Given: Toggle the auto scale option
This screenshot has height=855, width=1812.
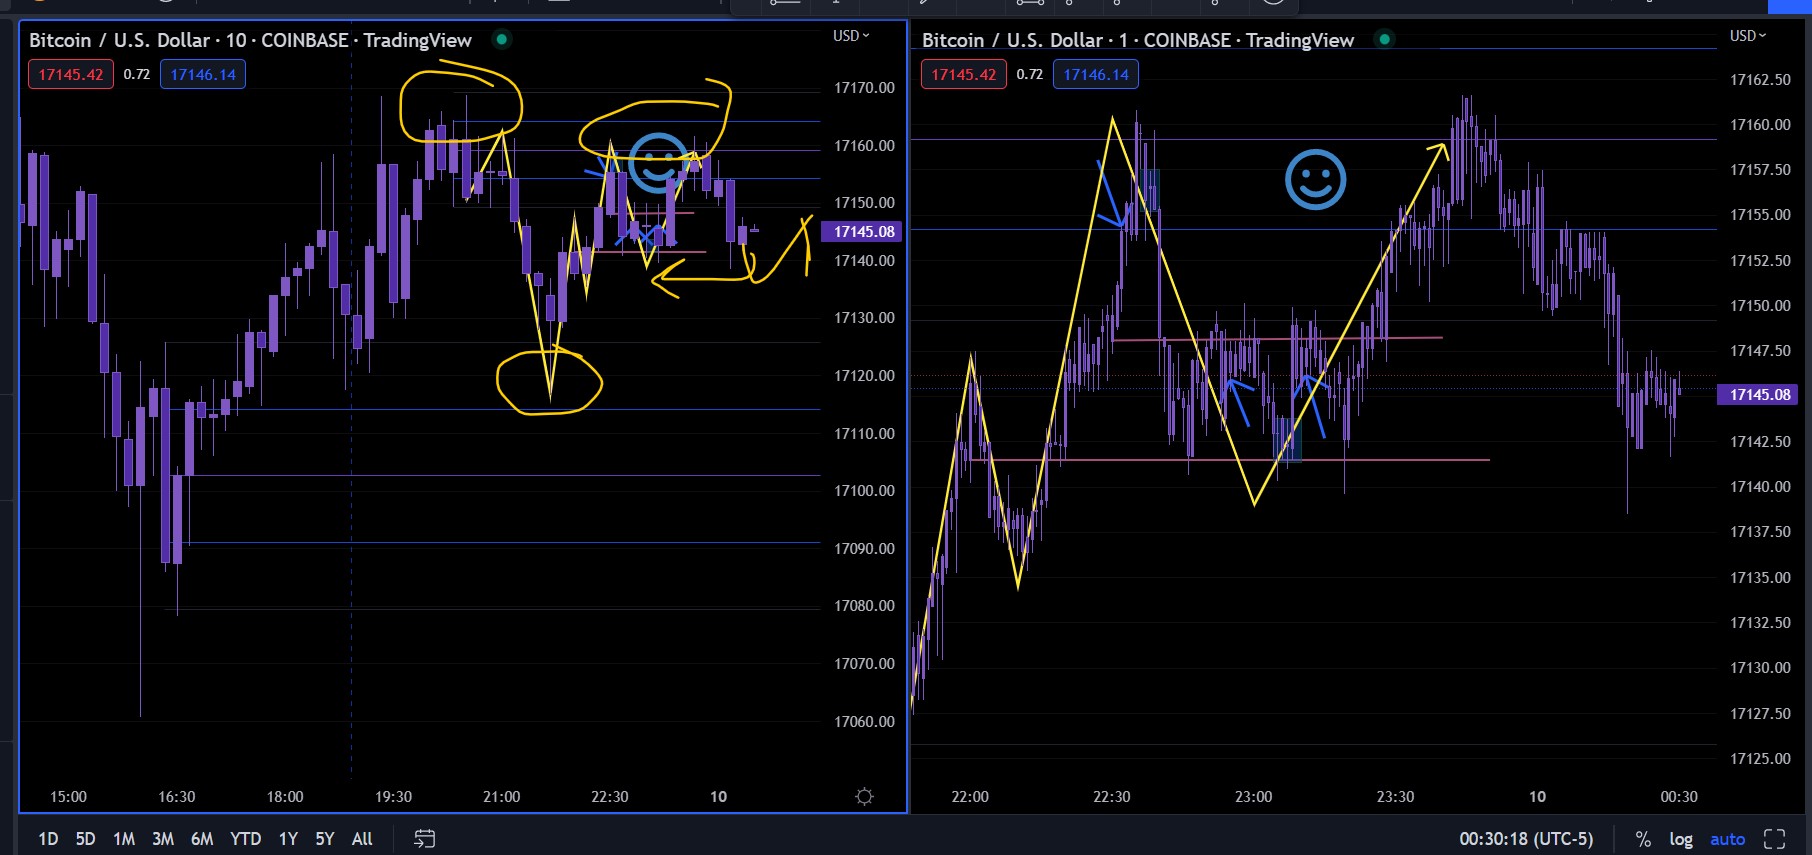Looking at the screenshot, I should tap(1727, 839).
